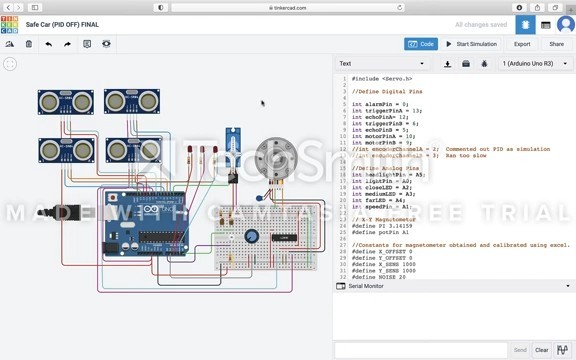The height and width of the screenshot is (360, 576).
Task: Click the serial monitor input field
Action: tap(421, 350)
